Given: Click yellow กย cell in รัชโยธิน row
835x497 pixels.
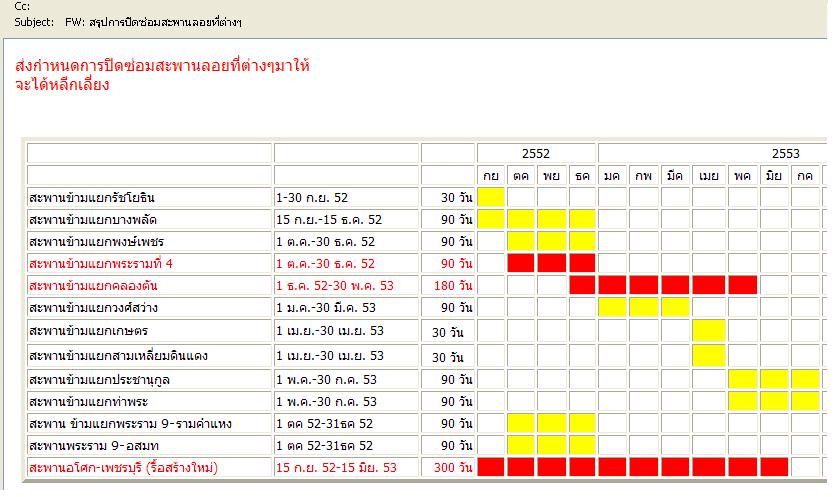Looking at the screenshot, I should (491, 197).
